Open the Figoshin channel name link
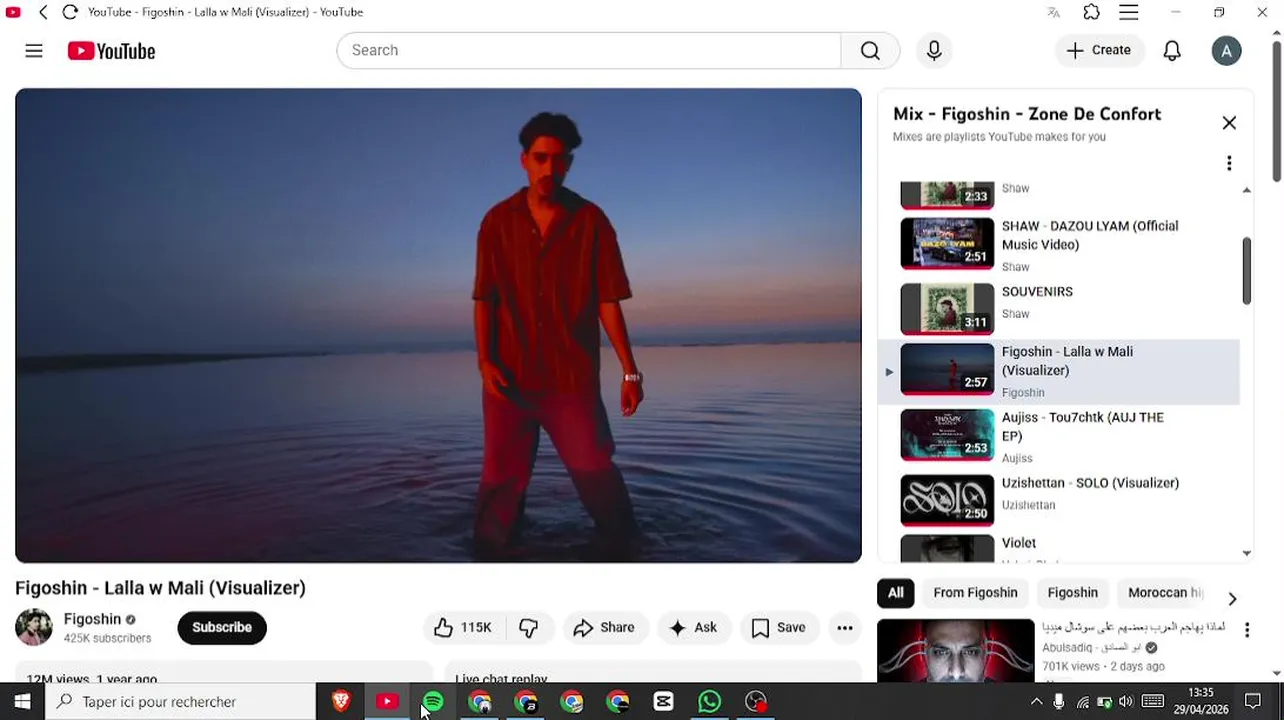1284x720 pixels. (x=92, y=619)
